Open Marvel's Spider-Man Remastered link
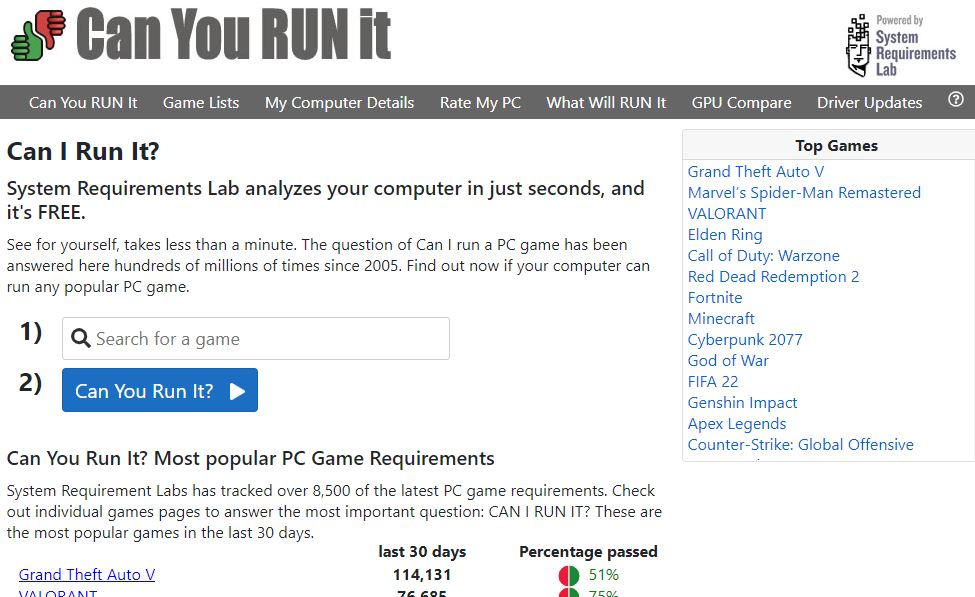 804,193
